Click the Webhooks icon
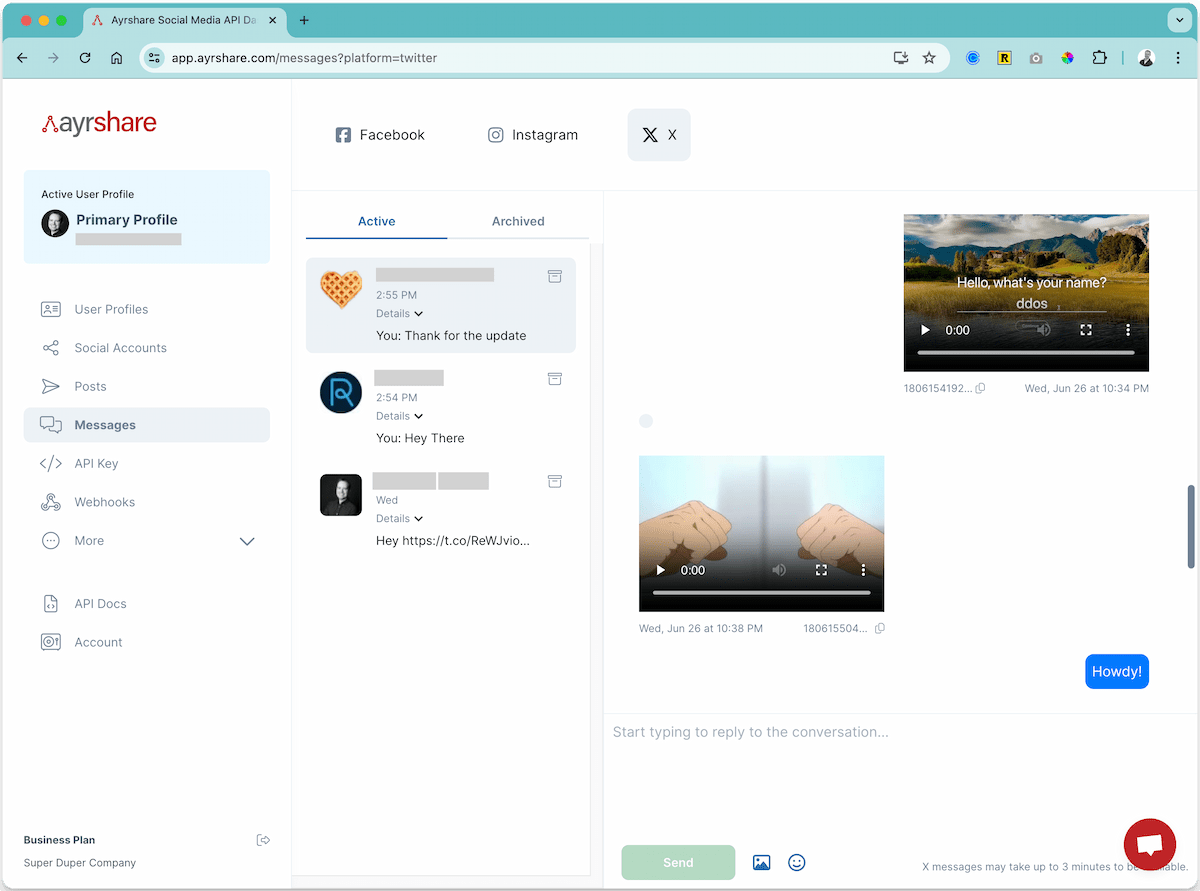Image resolution: width=1200 pixels, height=891 pixels. [x=51, y=502]
